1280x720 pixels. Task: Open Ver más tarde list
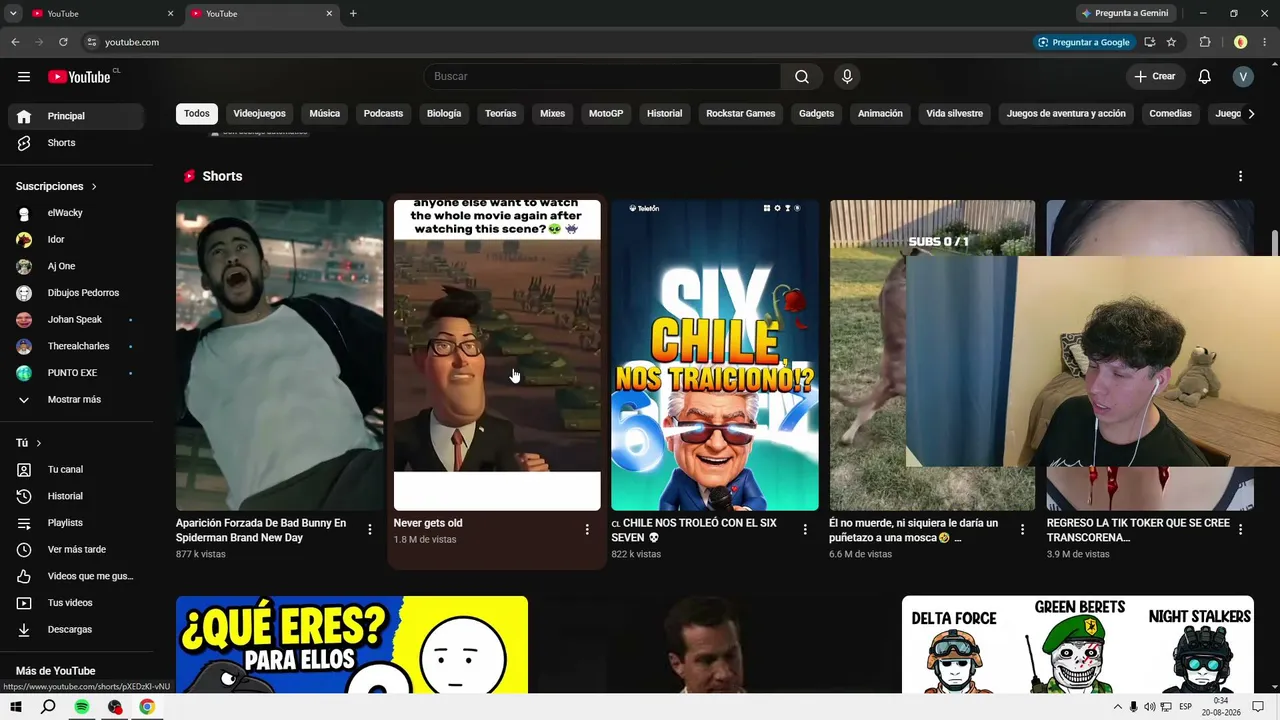[76, 550]
